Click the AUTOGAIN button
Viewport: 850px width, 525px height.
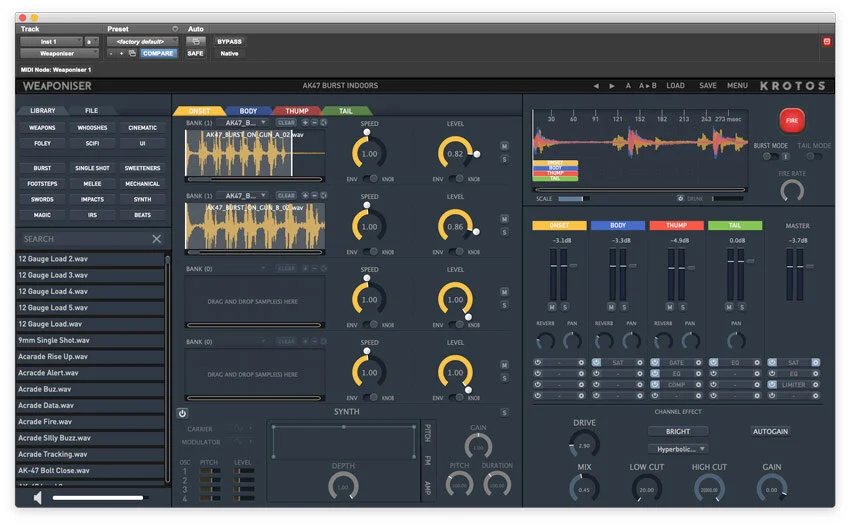pyautogui.click(x=770, y=431)
